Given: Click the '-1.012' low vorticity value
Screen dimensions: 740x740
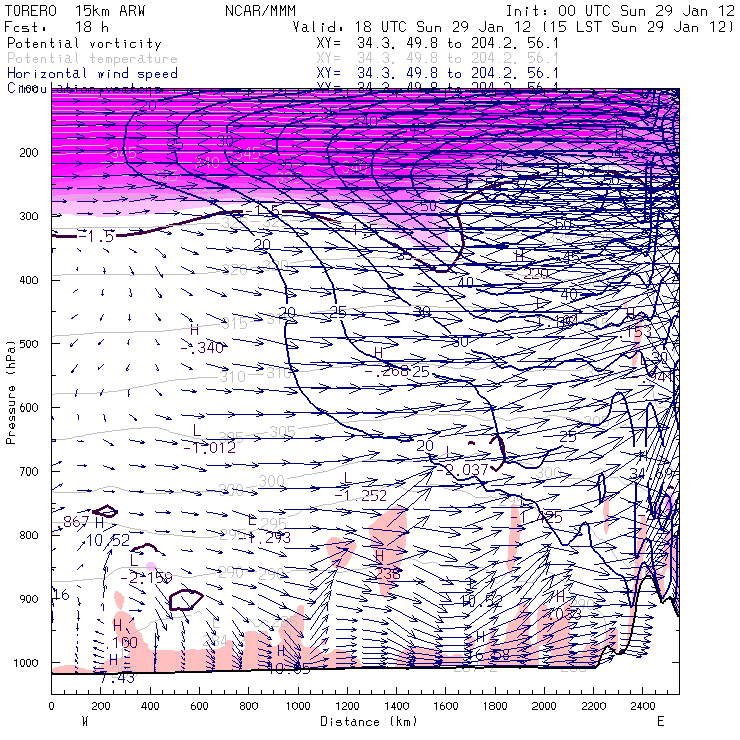Looking at the screenshot, I should pyautogui.click(x=209, y=447).
